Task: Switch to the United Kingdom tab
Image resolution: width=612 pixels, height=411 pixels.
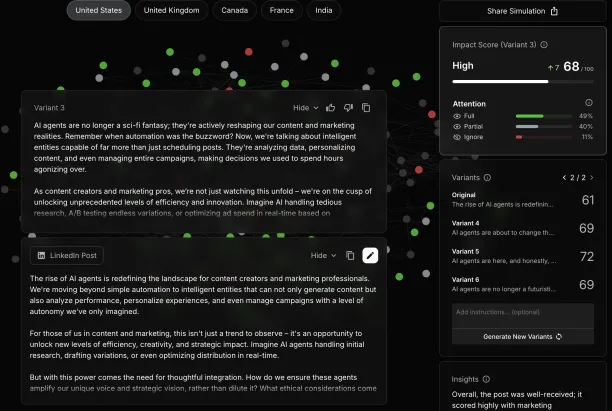Action: click(x=171, y=11)
